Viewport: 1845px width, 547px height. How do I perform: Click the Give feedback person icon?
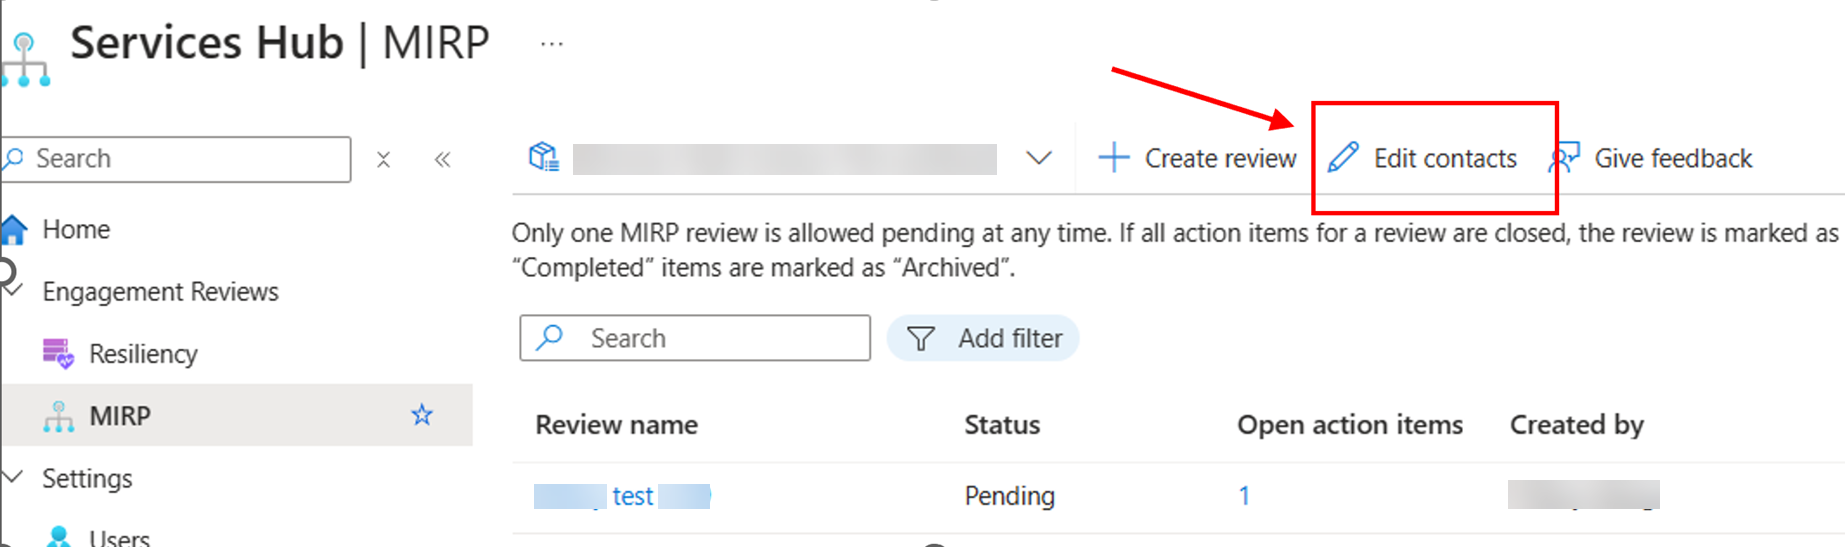coord(1564,158)
